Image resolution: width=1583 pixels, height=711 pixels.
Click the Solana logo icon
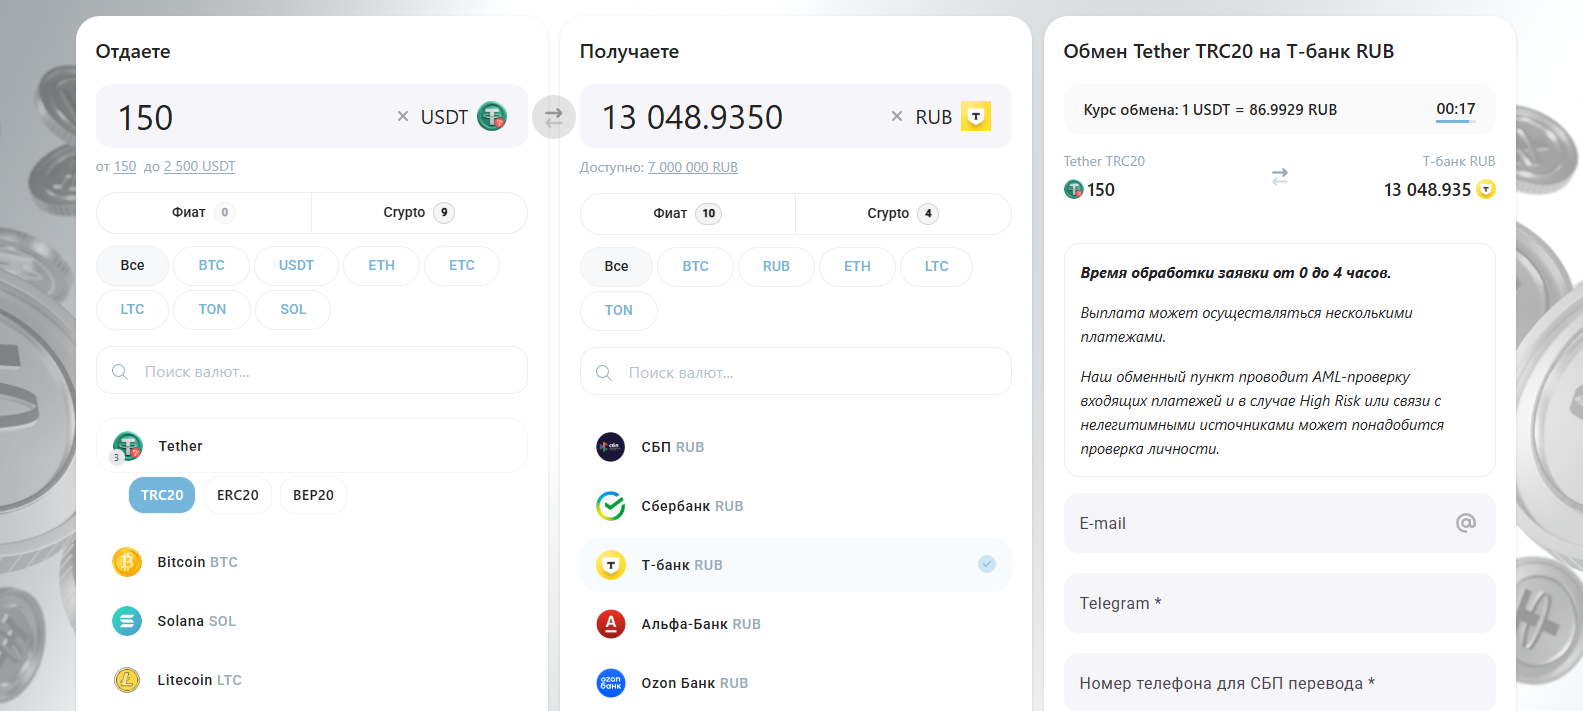coord(127,621)
